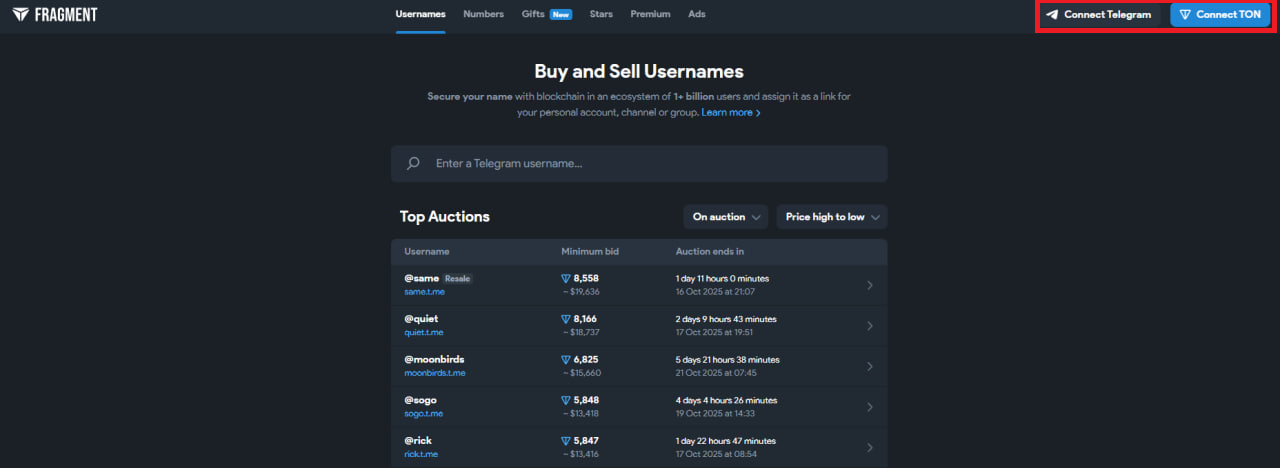Click the magnifier icon in search bar
The height and width of the screenshot is (468, 1280).
(413, 163)
